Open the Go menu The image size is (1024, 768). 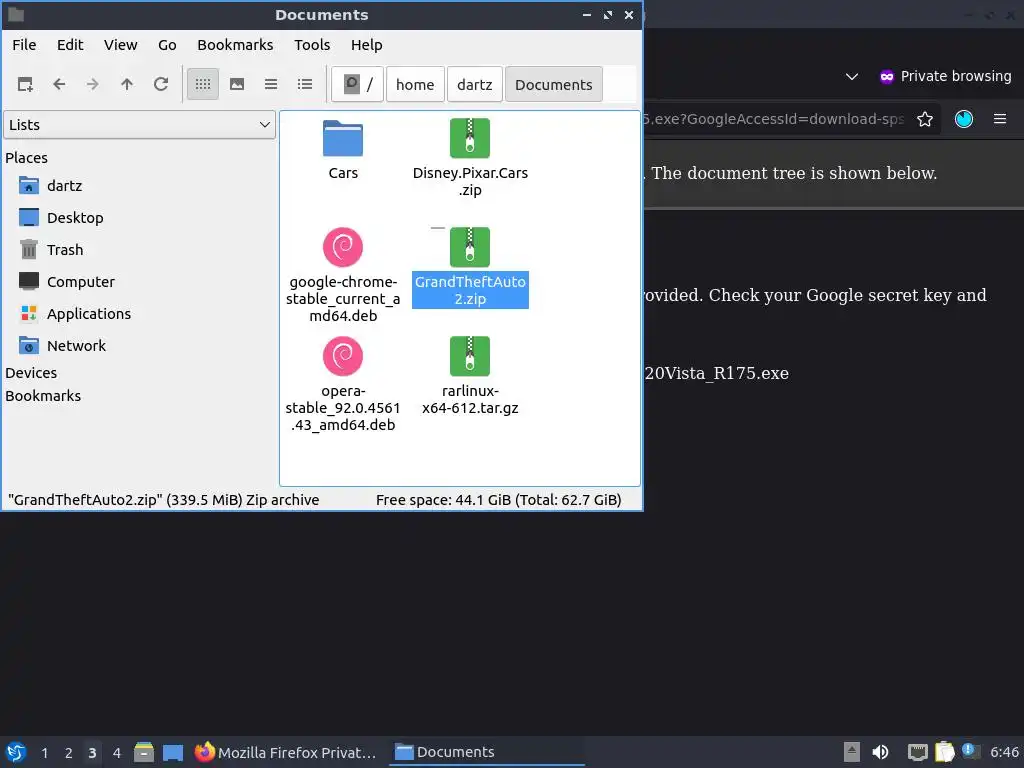tap(167, 45)
